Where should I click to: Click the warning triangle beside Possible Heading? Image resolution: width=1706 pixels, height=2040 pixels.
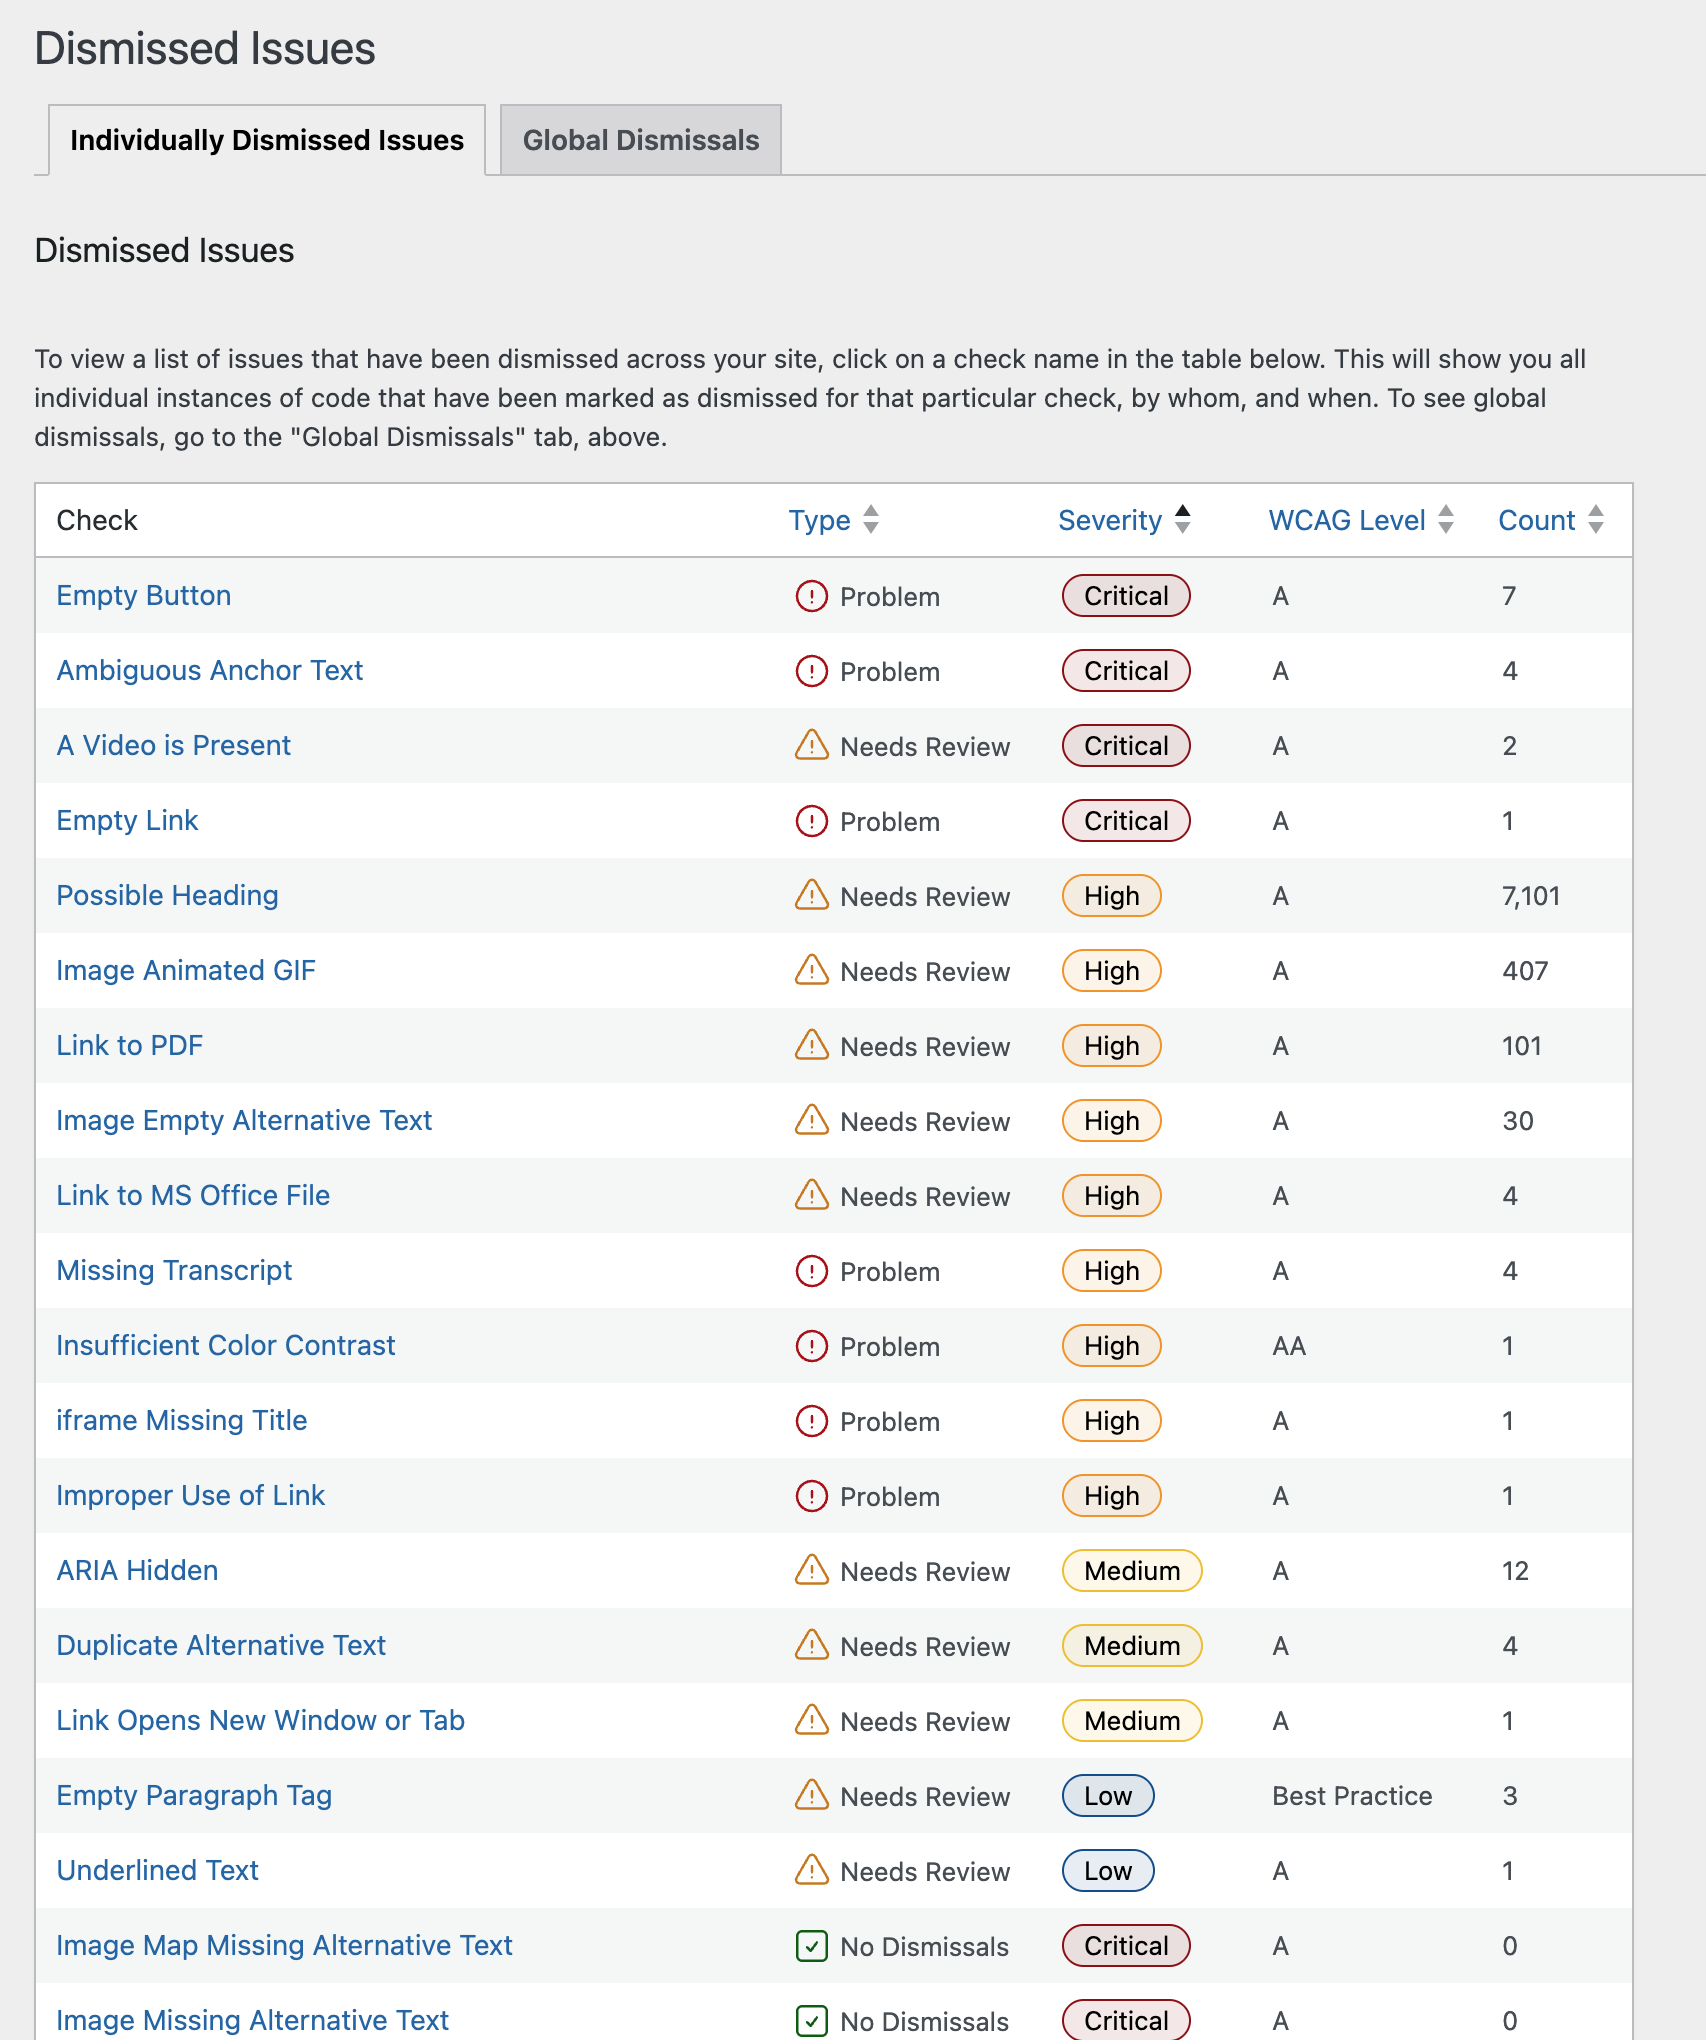tap(813, 896)
